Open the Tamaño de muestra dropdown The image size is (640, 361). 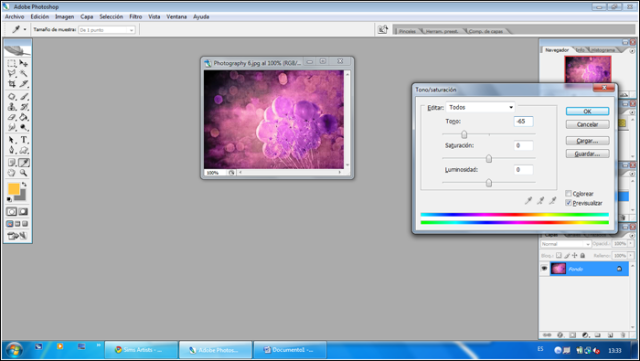[107, 30]
